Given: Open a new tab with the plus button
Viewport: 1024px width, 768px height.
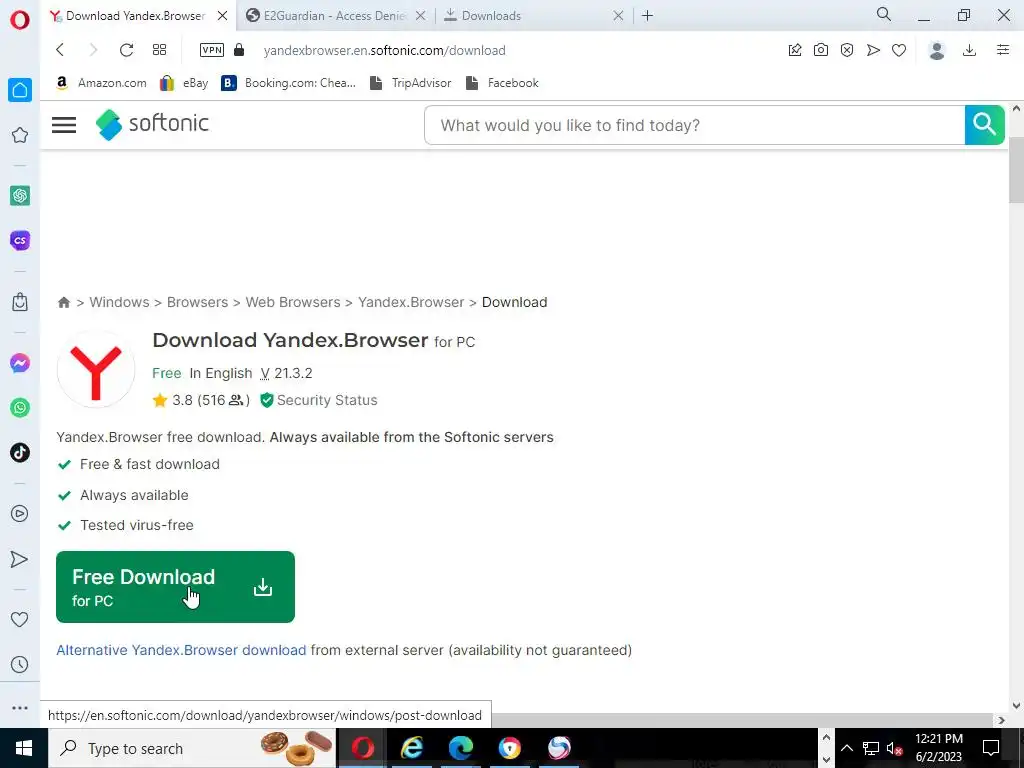Looking at the screenshot, I should click(647, 16).
